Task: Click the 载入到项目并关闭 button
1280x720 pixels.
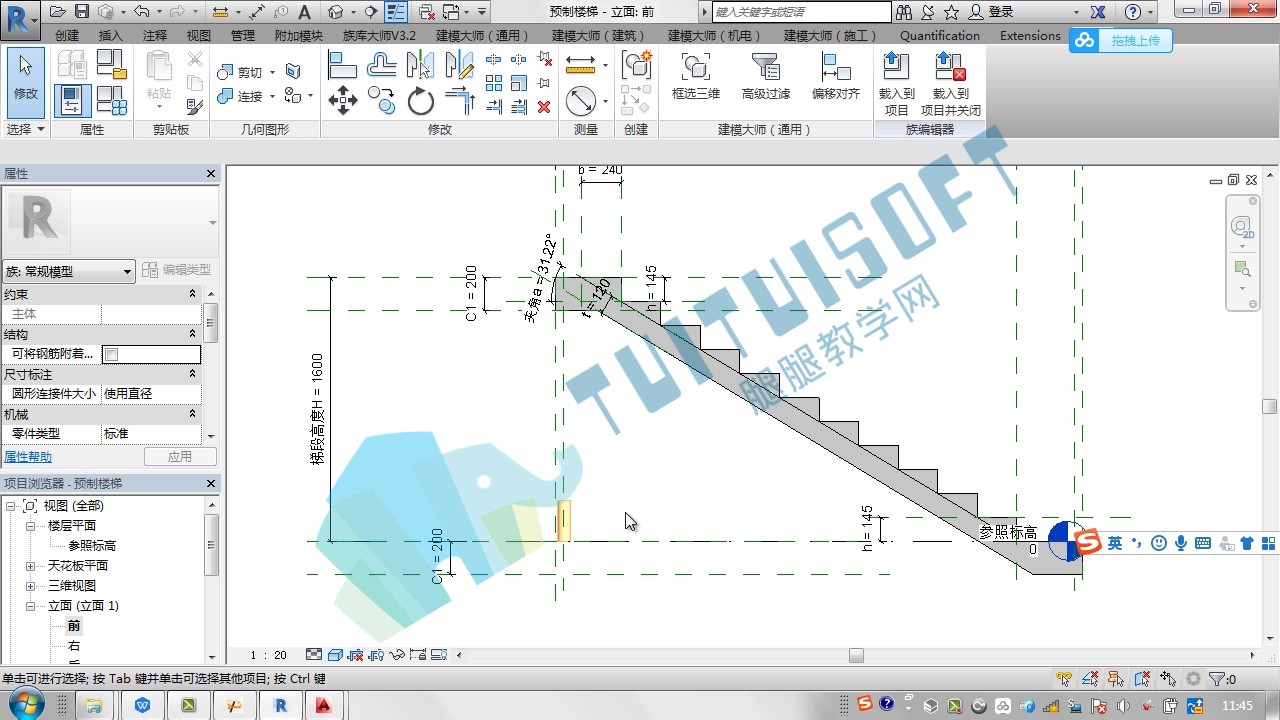Action: pos(951,84)
